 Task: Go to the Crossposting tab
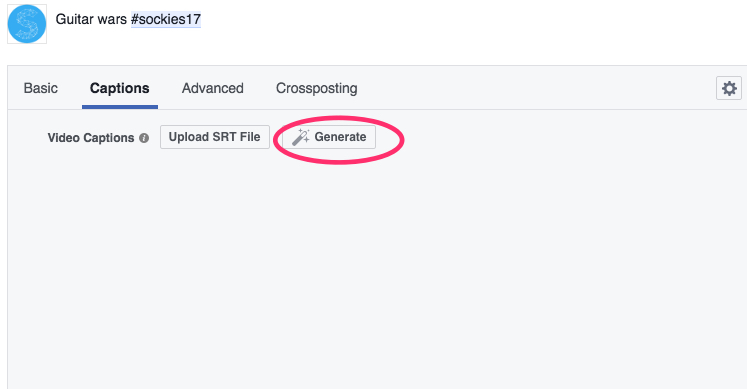coord(316,88)
